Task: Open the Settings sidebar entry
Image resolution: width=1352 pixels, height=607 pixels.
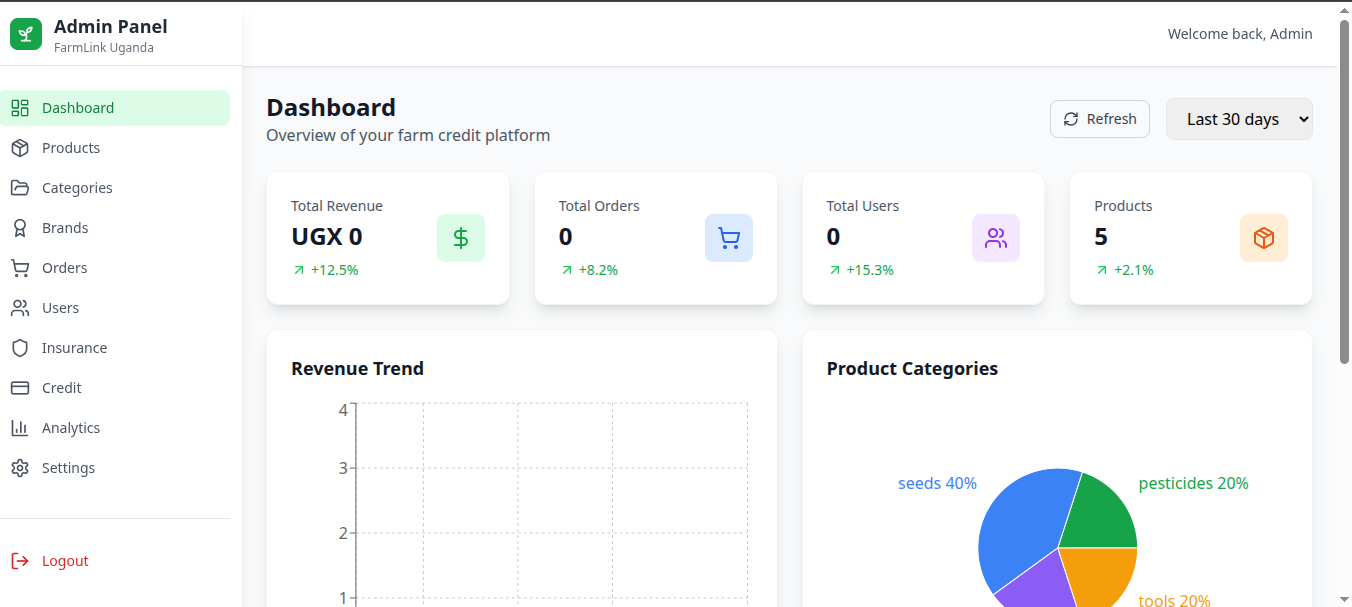Action: [115, 468]
